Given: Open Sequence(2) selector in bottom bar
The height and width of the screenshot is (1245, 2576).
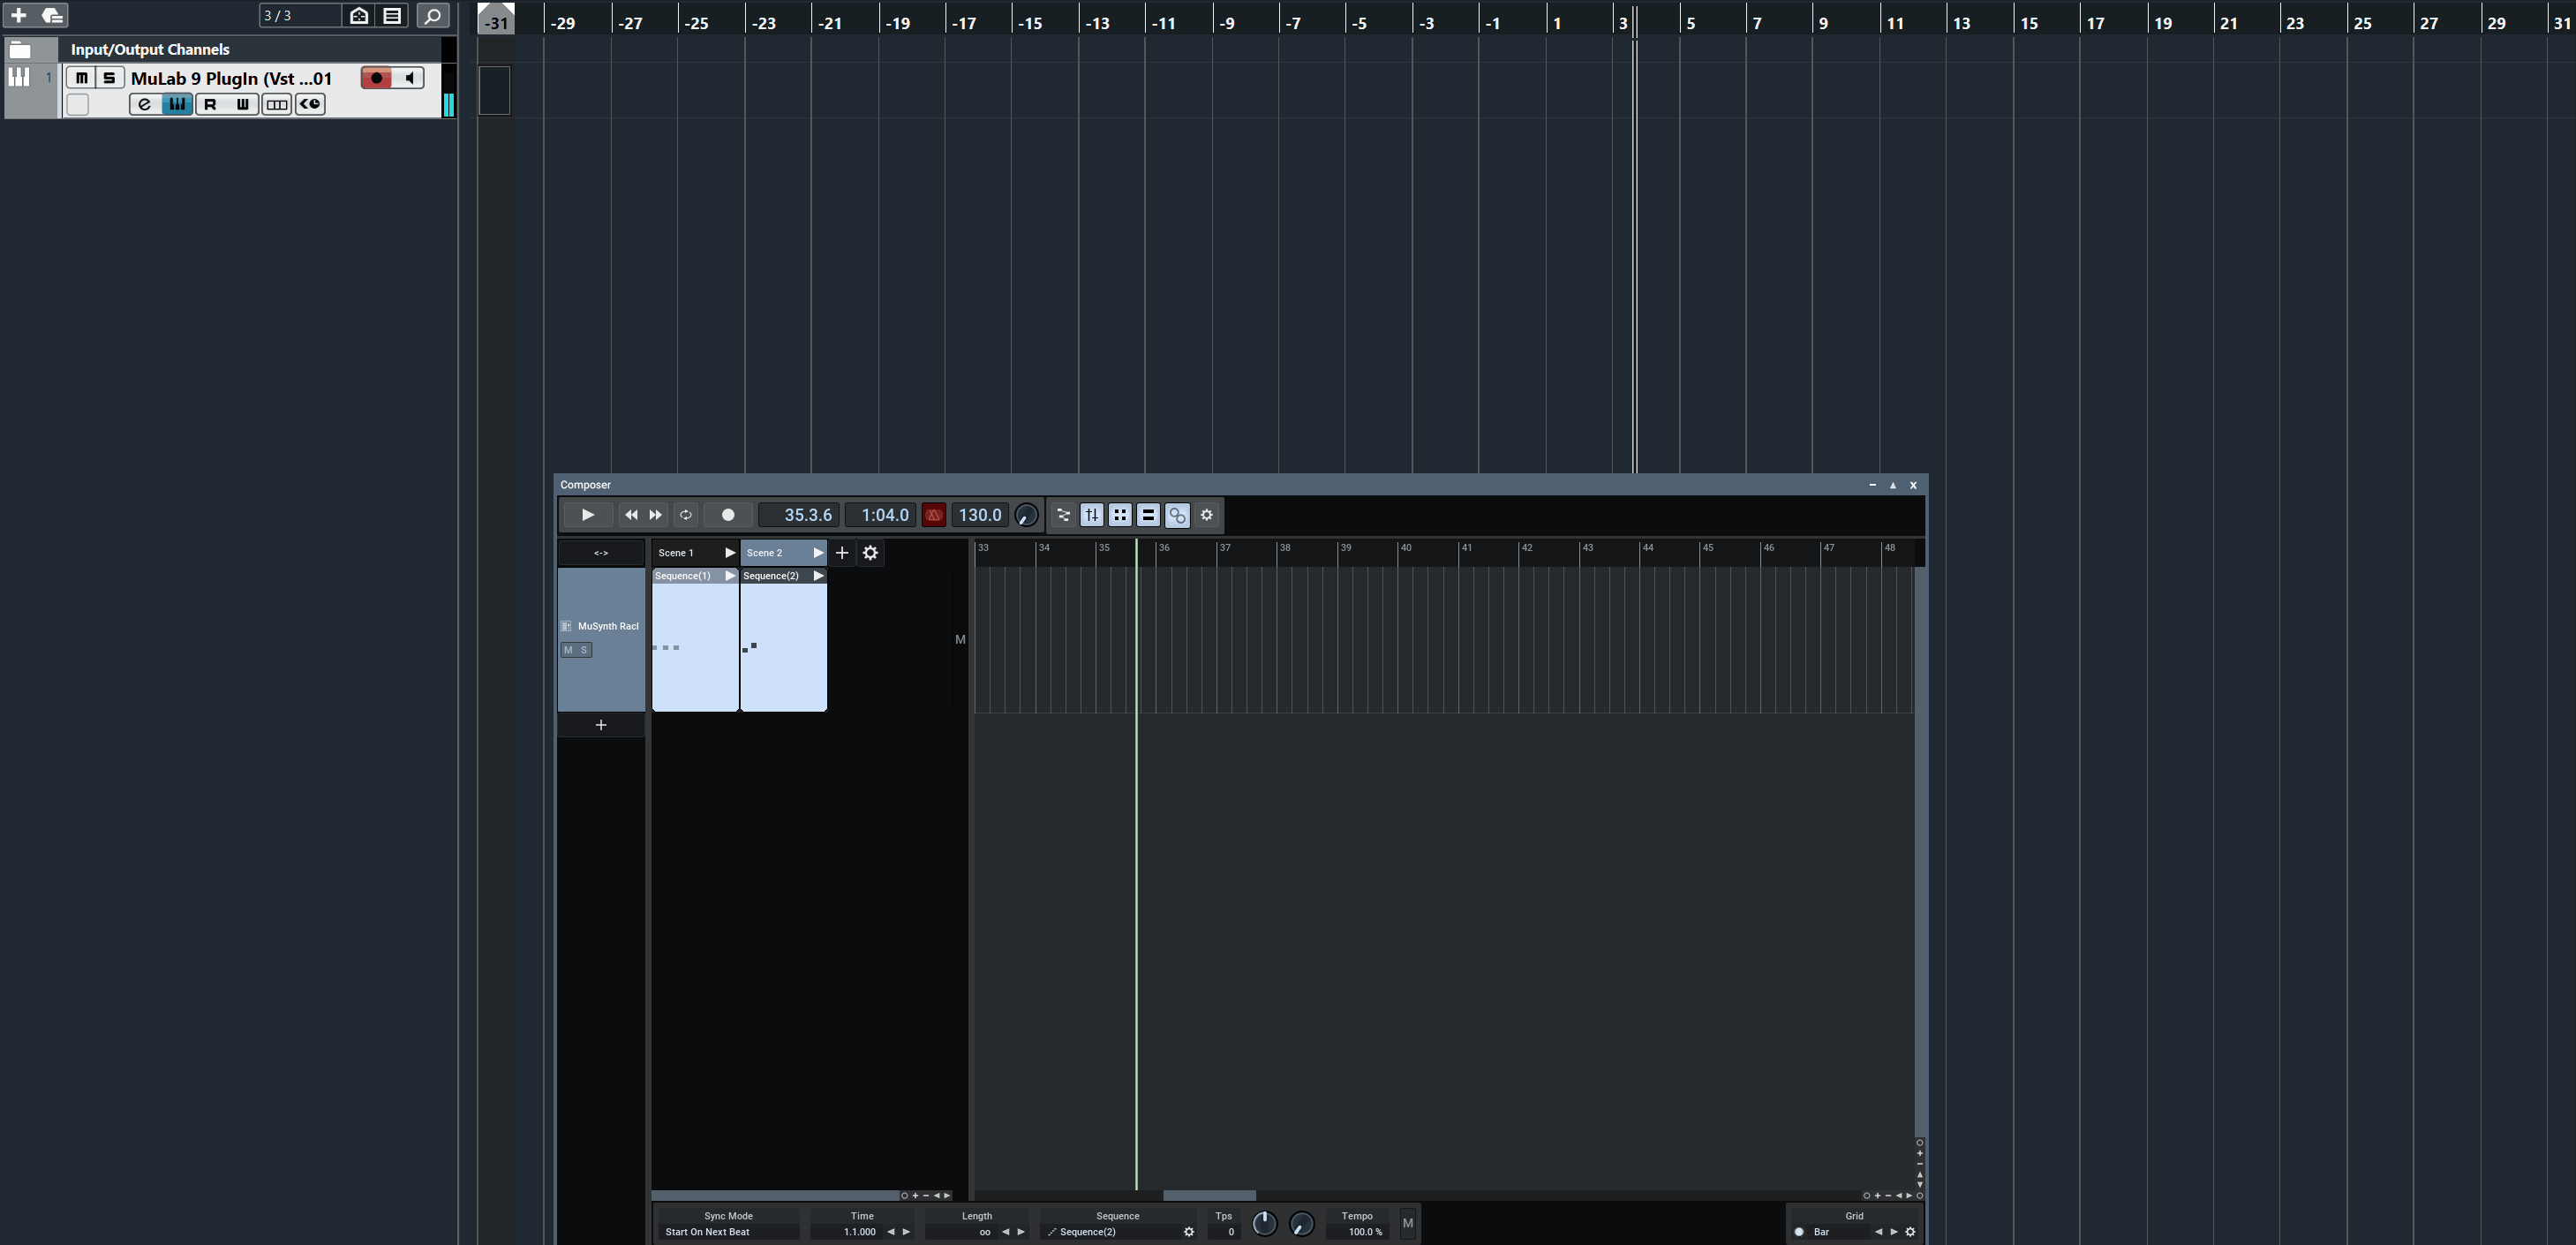Looking at the screenshot, I should [1111, 1232].
